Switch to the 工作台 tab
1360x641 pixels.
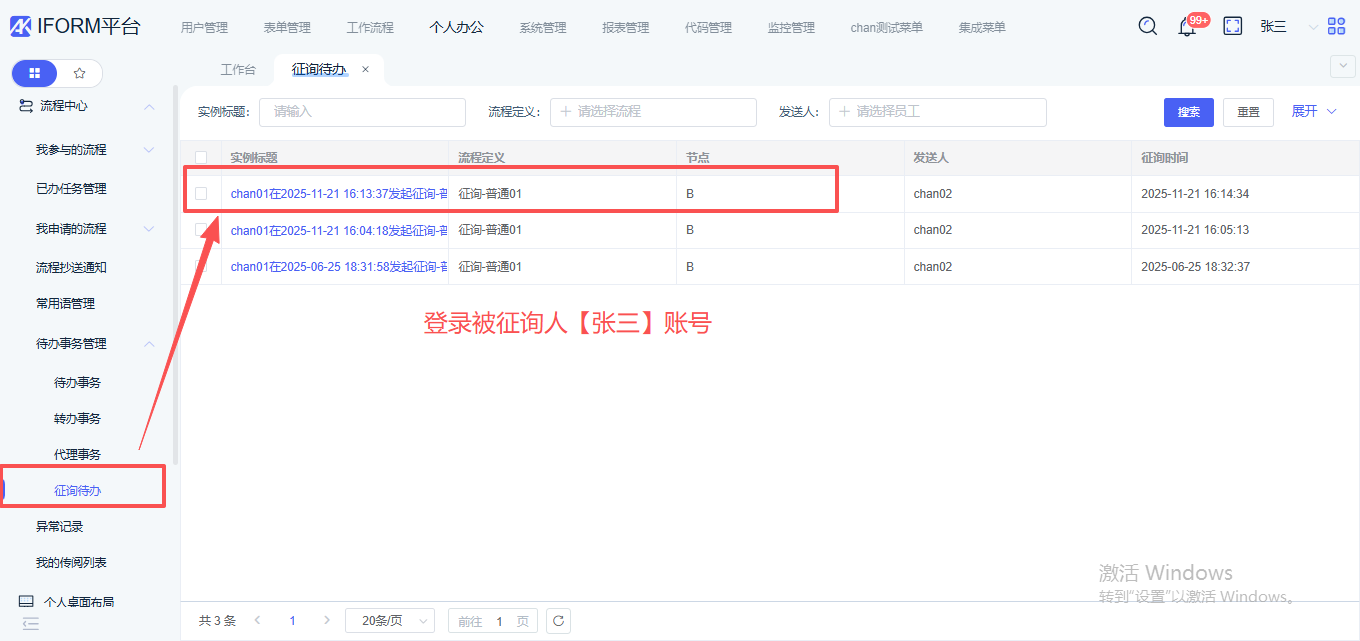238,70
